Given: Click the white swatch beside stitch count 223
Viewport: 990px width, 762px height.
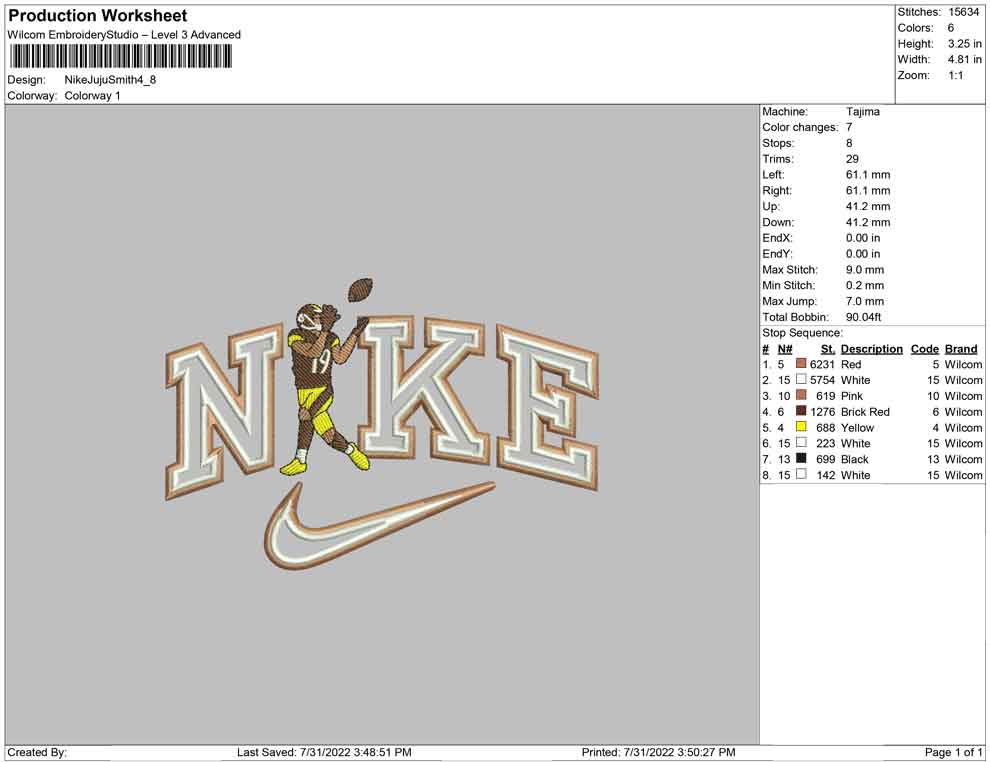Looking at the screenshot, I should tap(801, 443).
